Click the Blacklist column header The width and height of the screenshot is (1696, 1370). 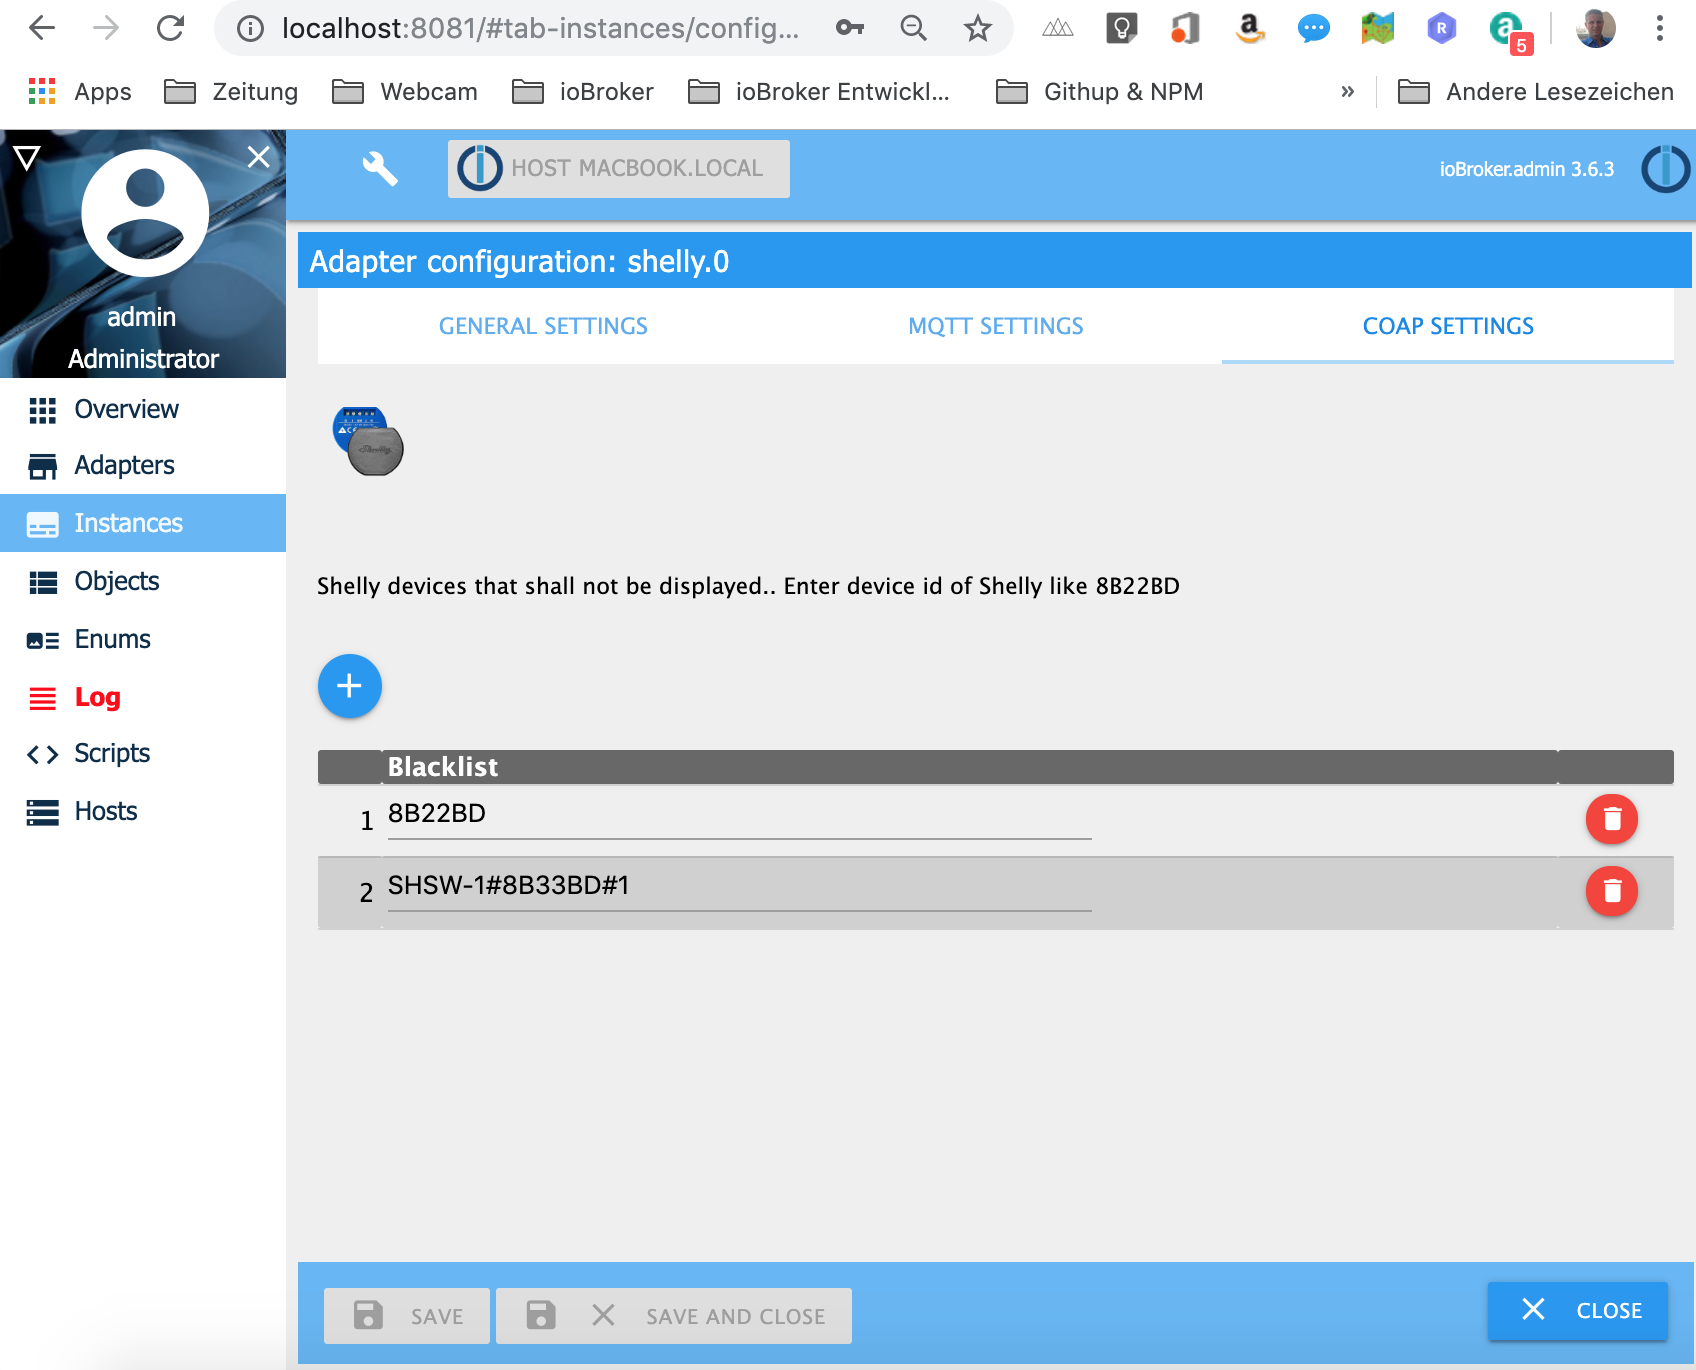click(970, 767)
